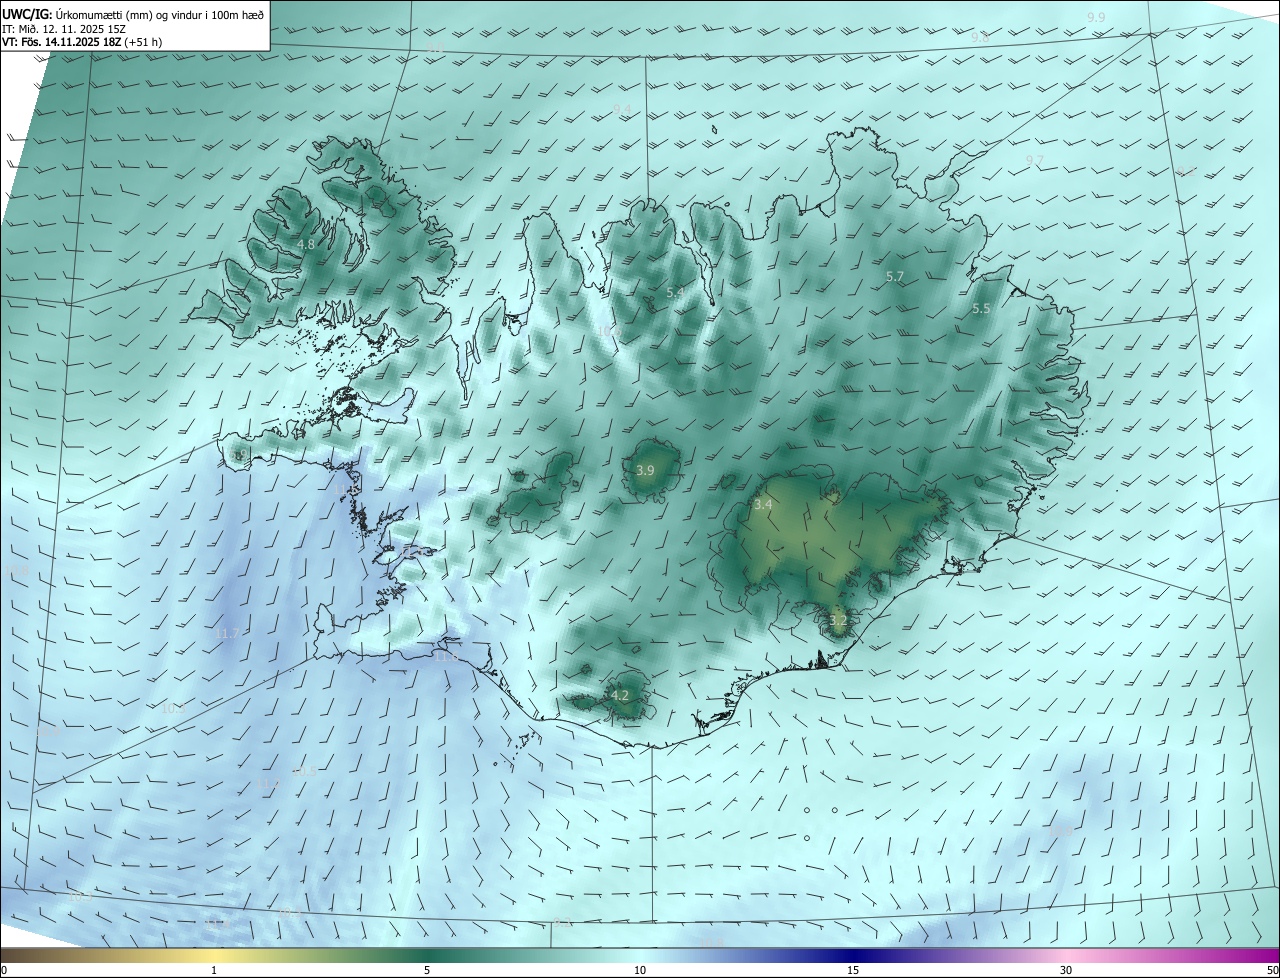1280x978 pixels.
Task: Click the color scale tick label 0
Action: tap(4, 970)
